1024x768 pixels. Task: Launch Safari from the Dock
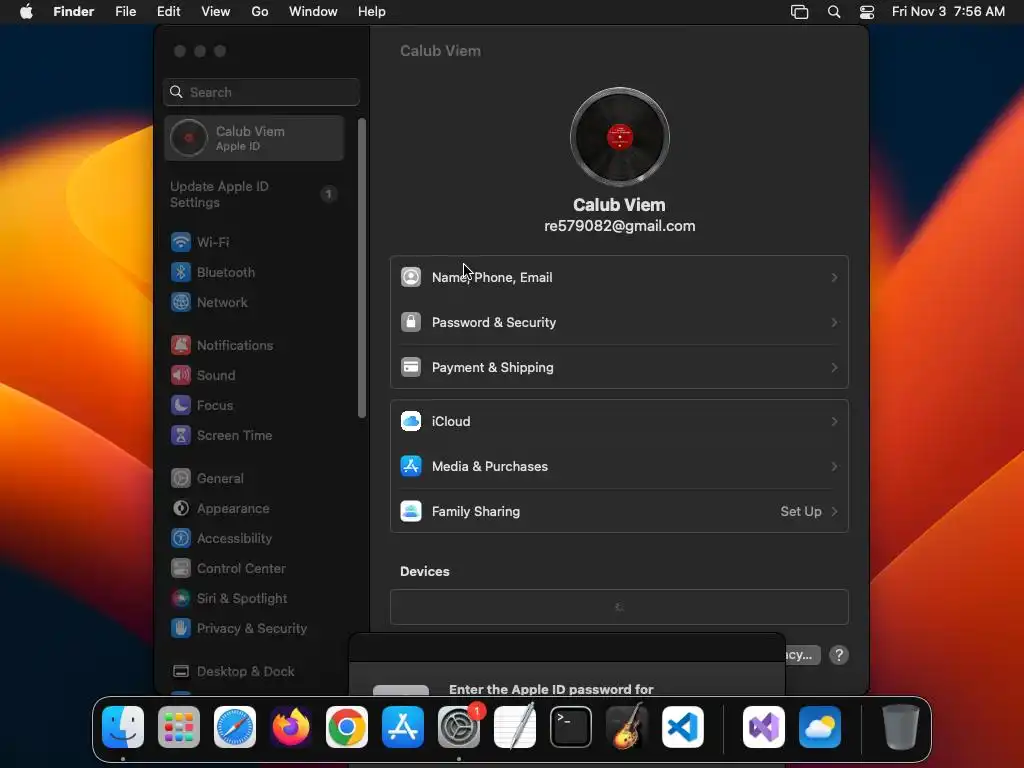click(235, 727)
